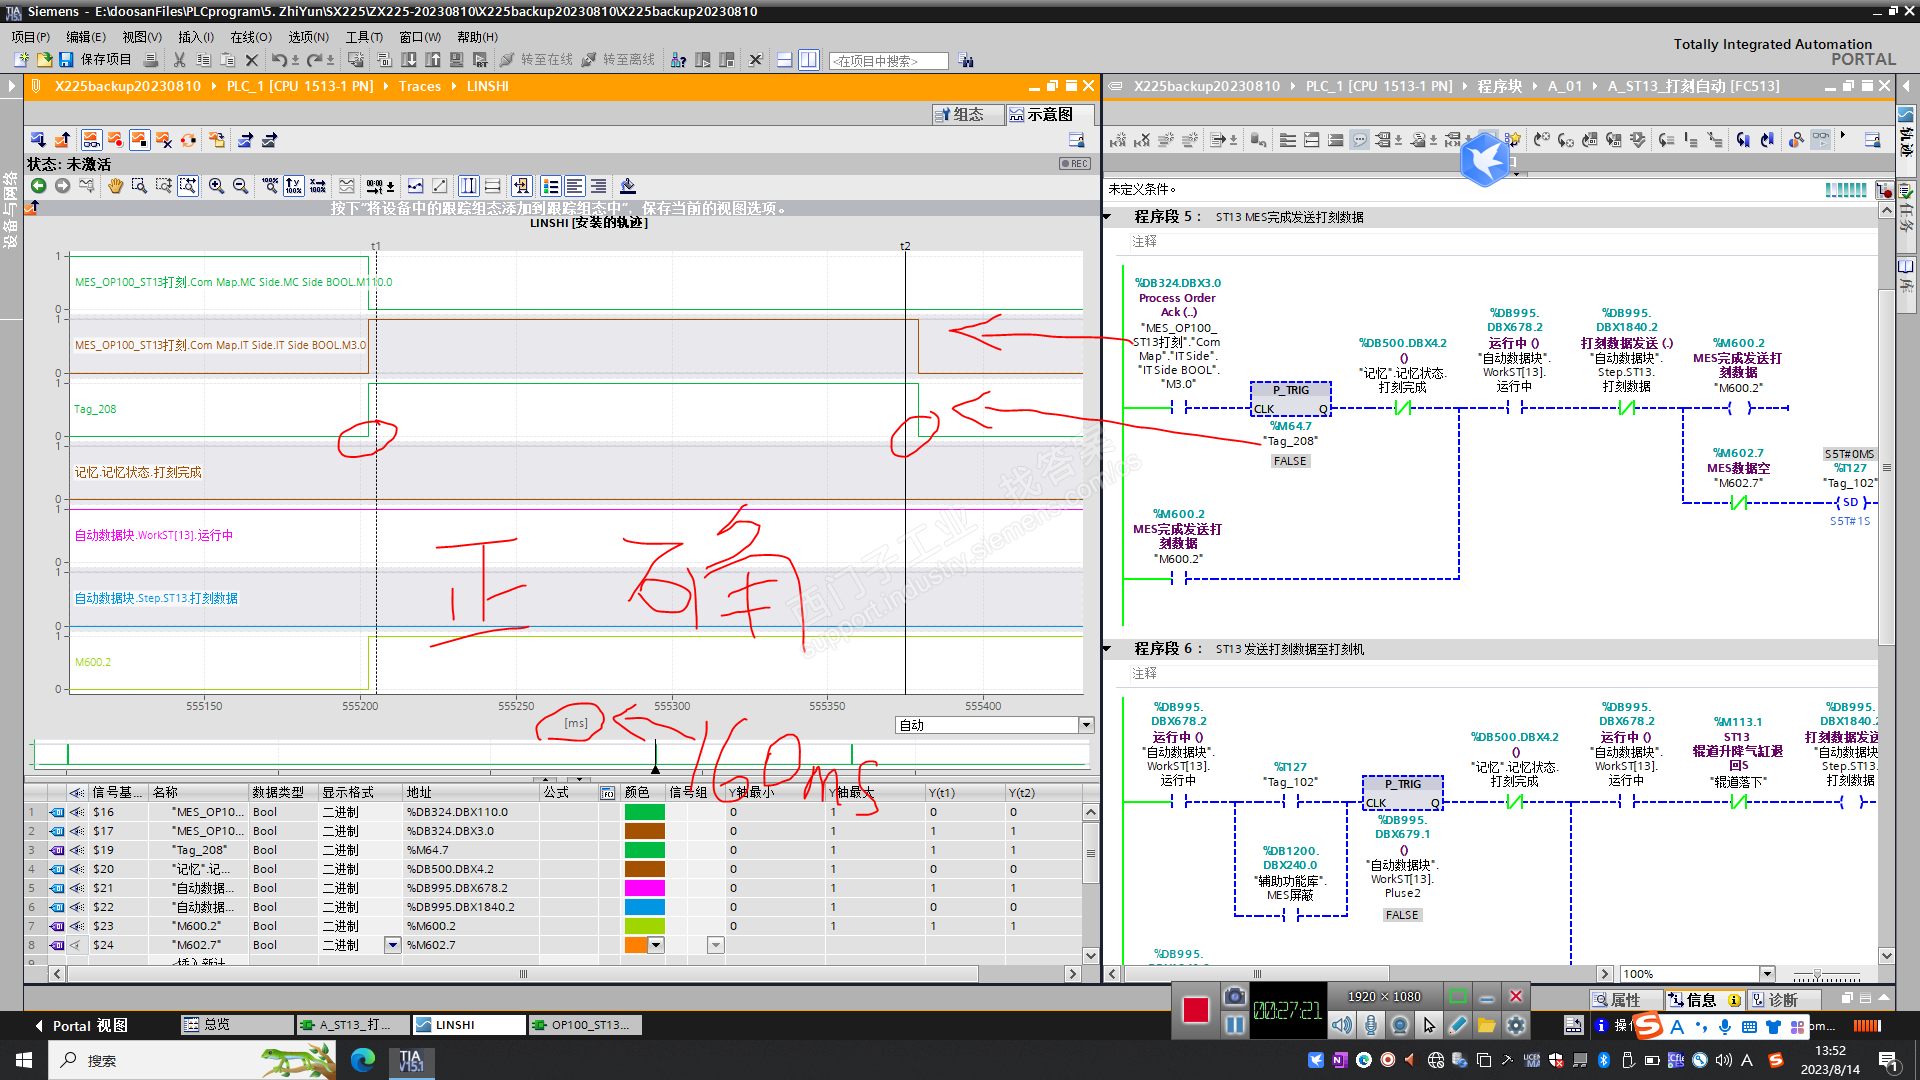Toggle display of signal $24 M602.7
The image size is (1920, 1080).
point(77,945)
